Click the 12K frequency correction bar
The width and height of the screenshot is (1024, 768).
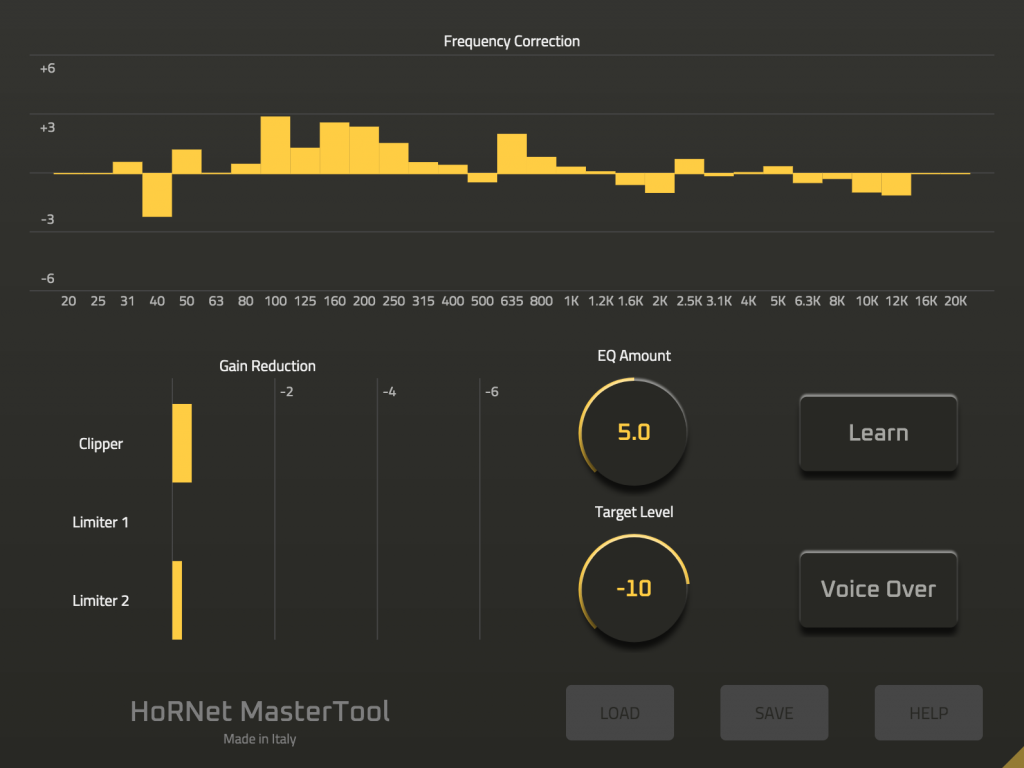(x=896, y=183)
